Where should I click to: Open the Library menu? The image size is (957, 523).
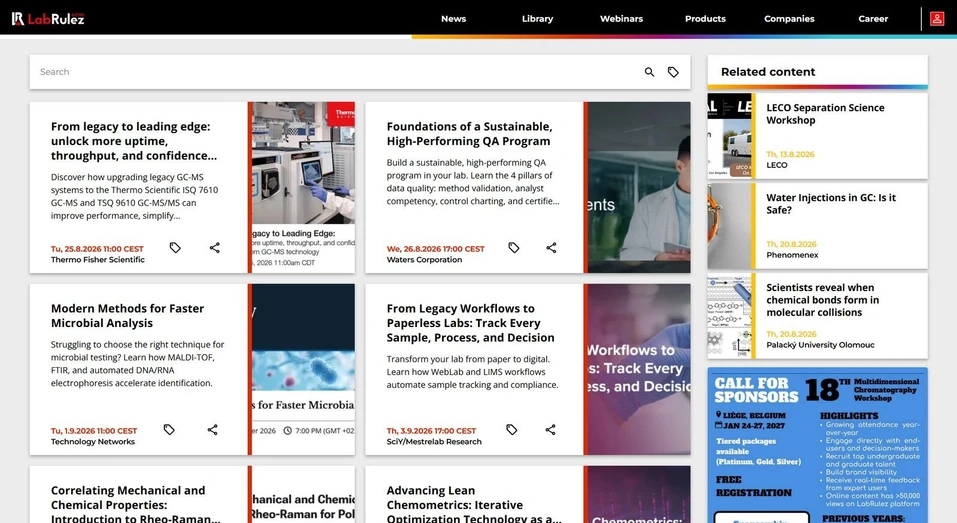coord(537,19)
